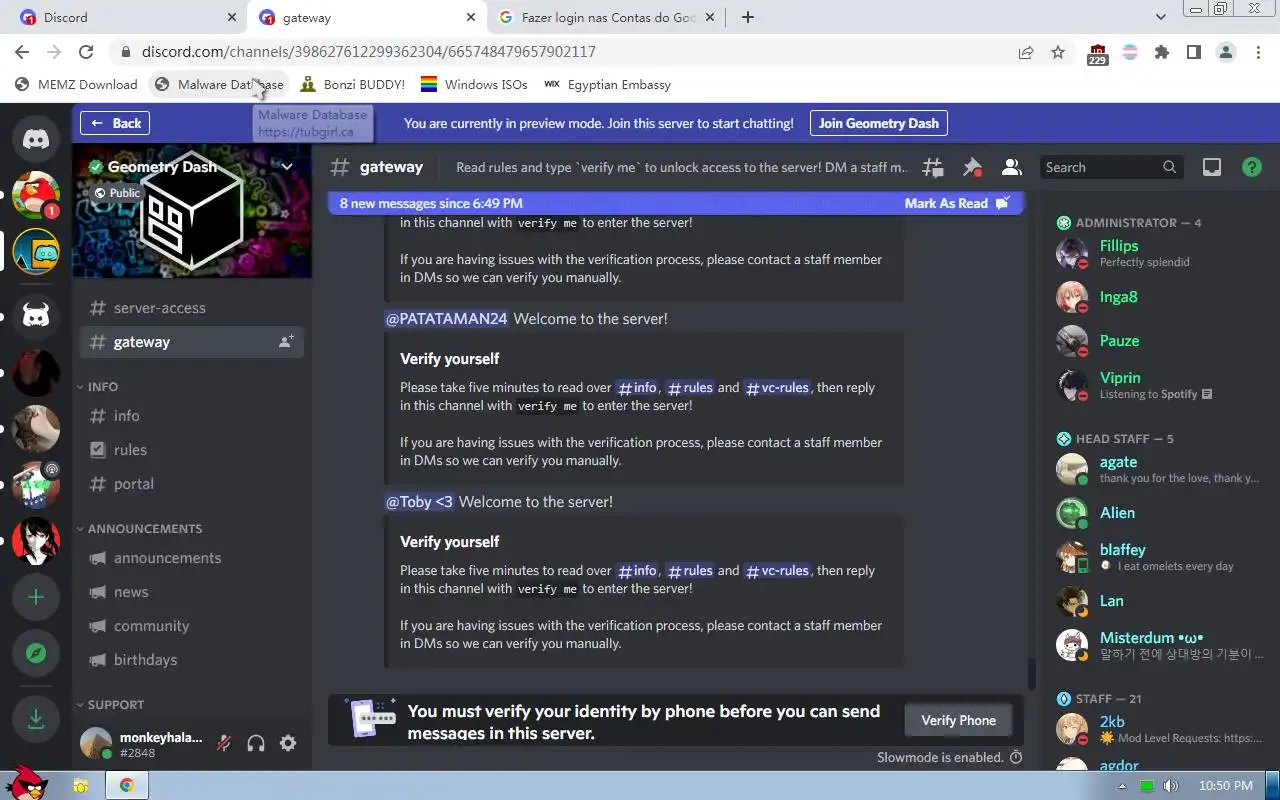1280x800 pixels.
Task: Reload the page in Chrome
Action: point(86,52)
